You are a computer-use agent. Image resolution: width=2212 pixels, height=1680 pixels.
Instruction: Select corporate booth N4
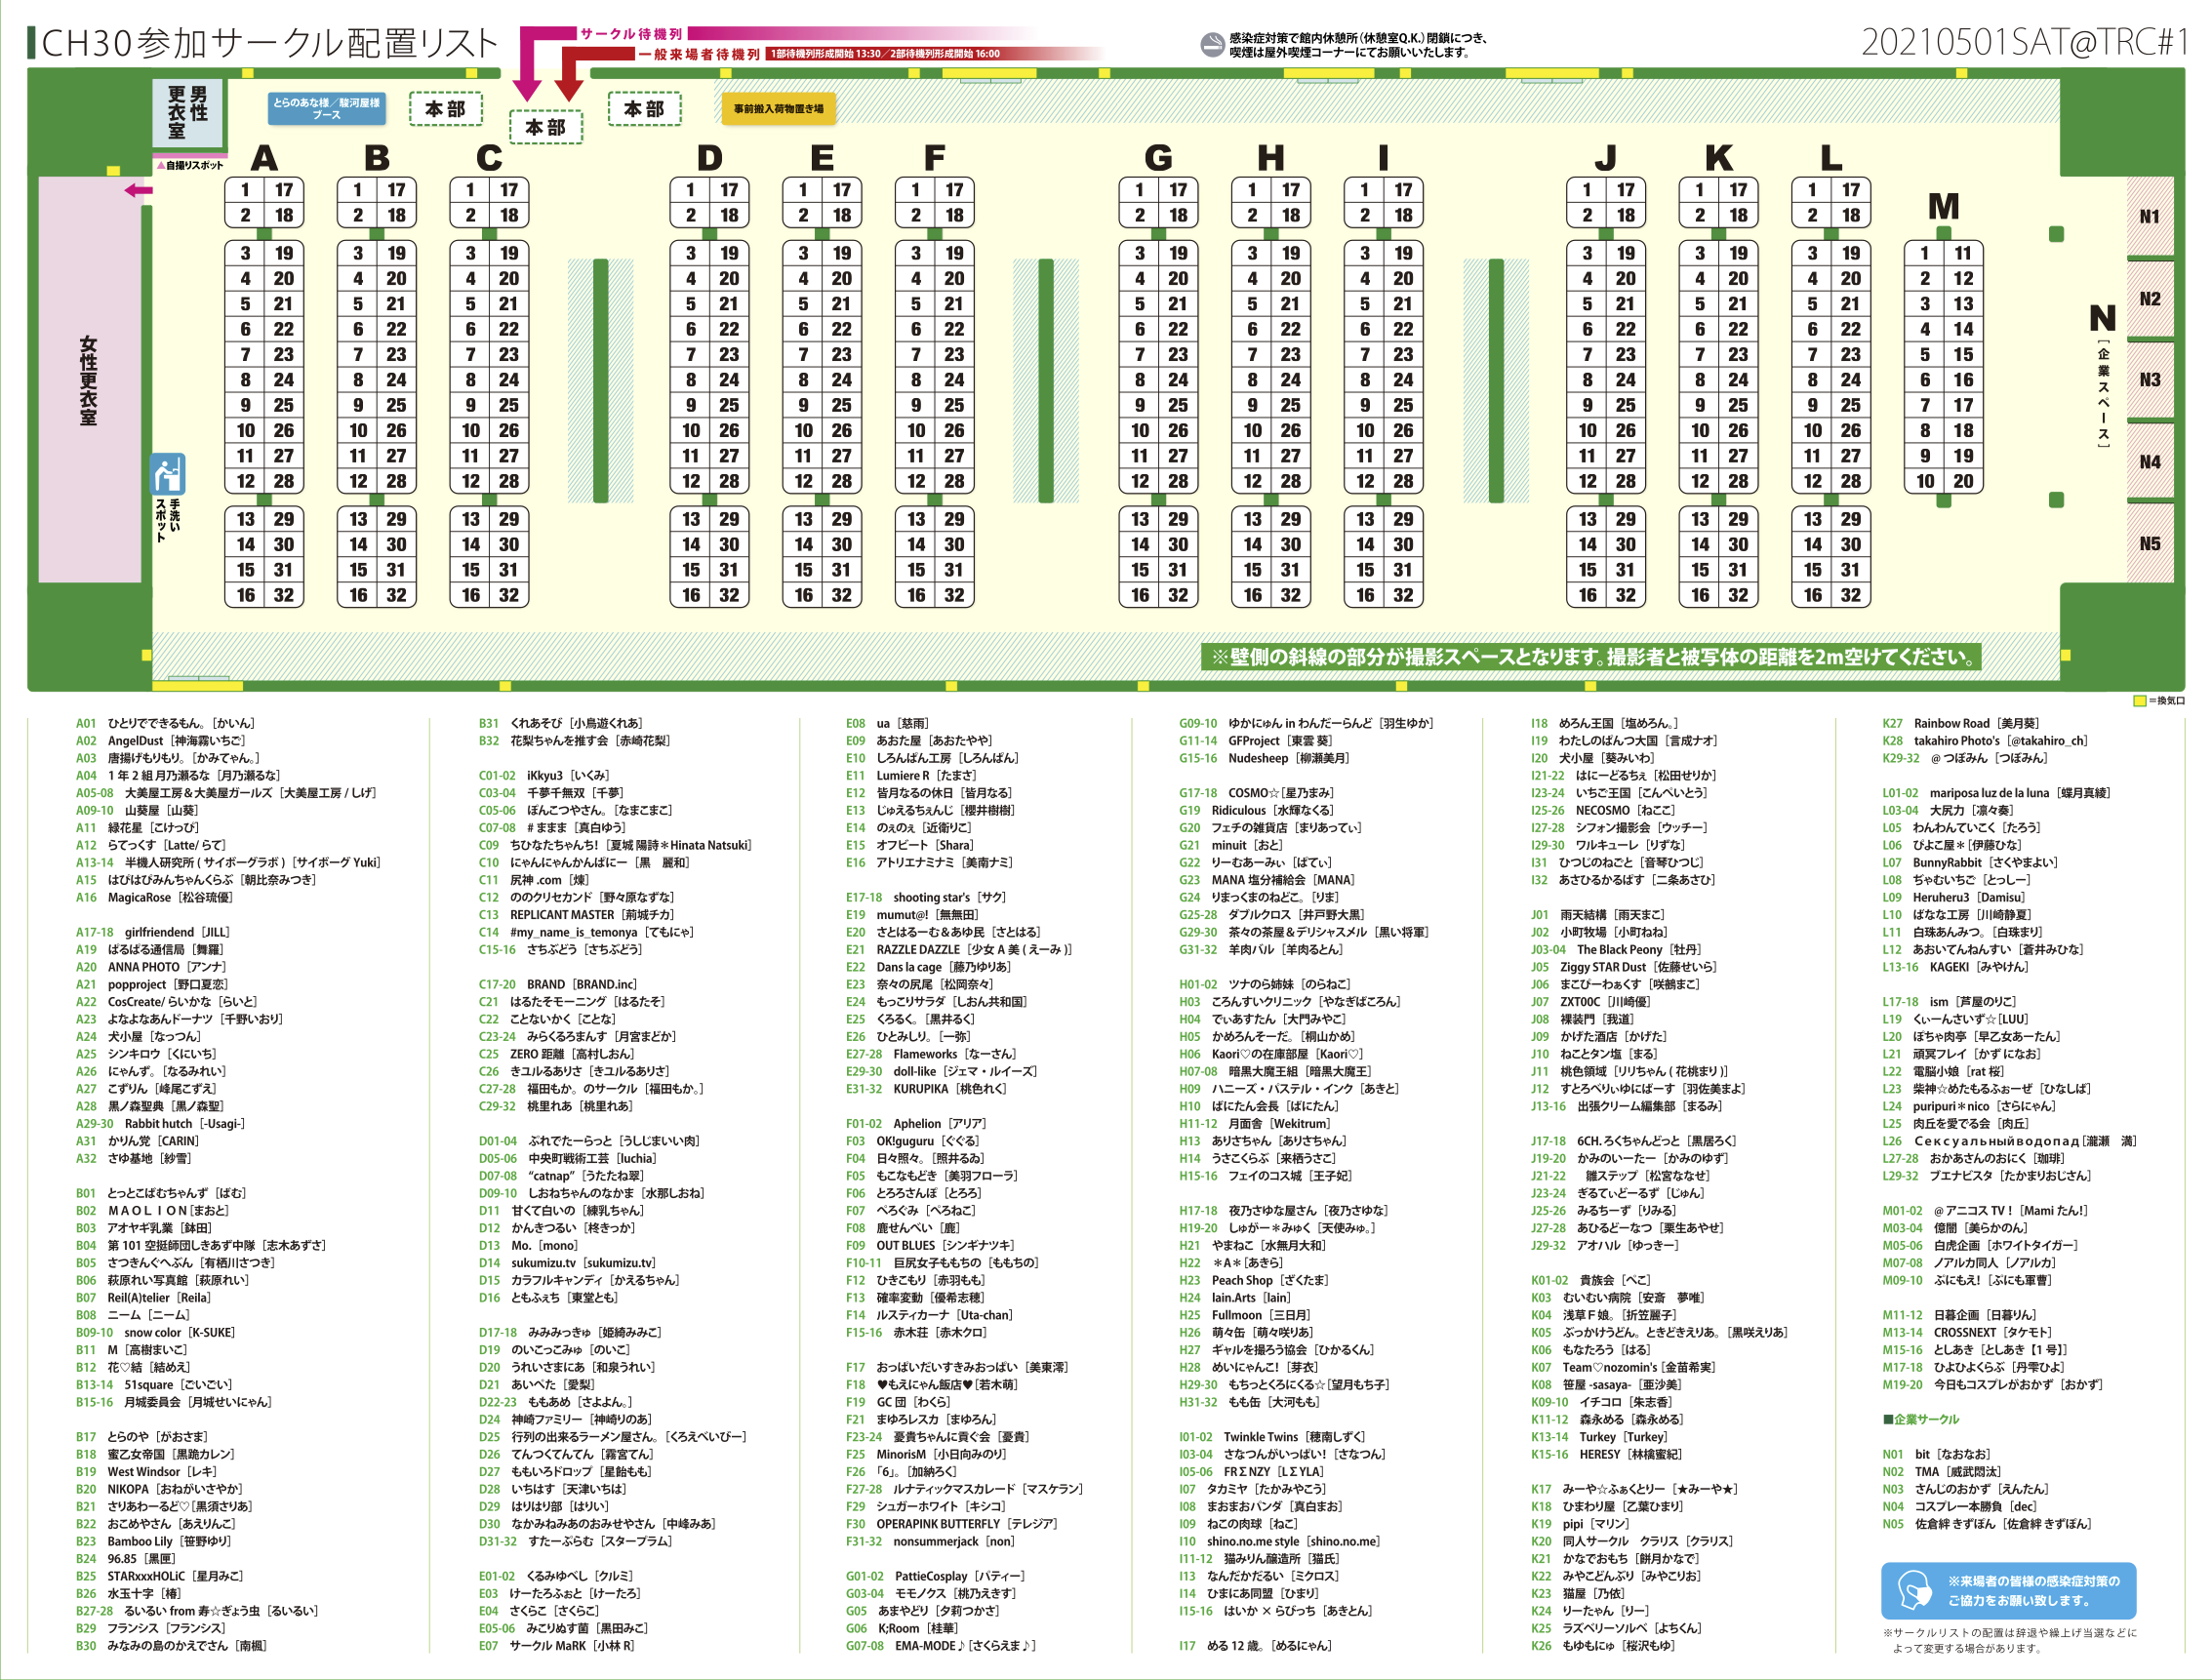click(2150, 462)
